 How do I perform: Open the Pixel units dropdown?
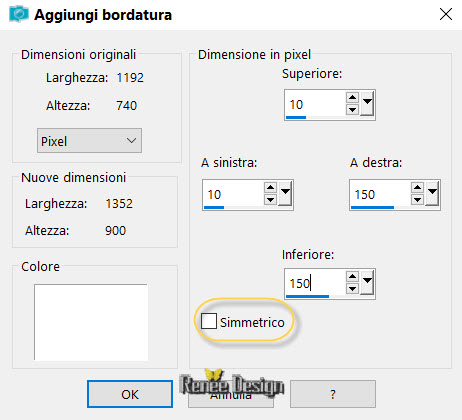[89, 141]
